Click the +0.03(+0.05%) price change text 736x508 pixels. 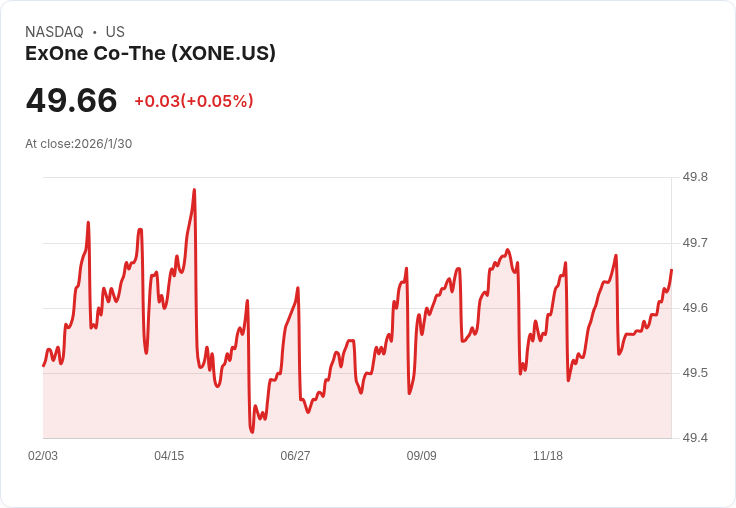click(x=193, y=101)
